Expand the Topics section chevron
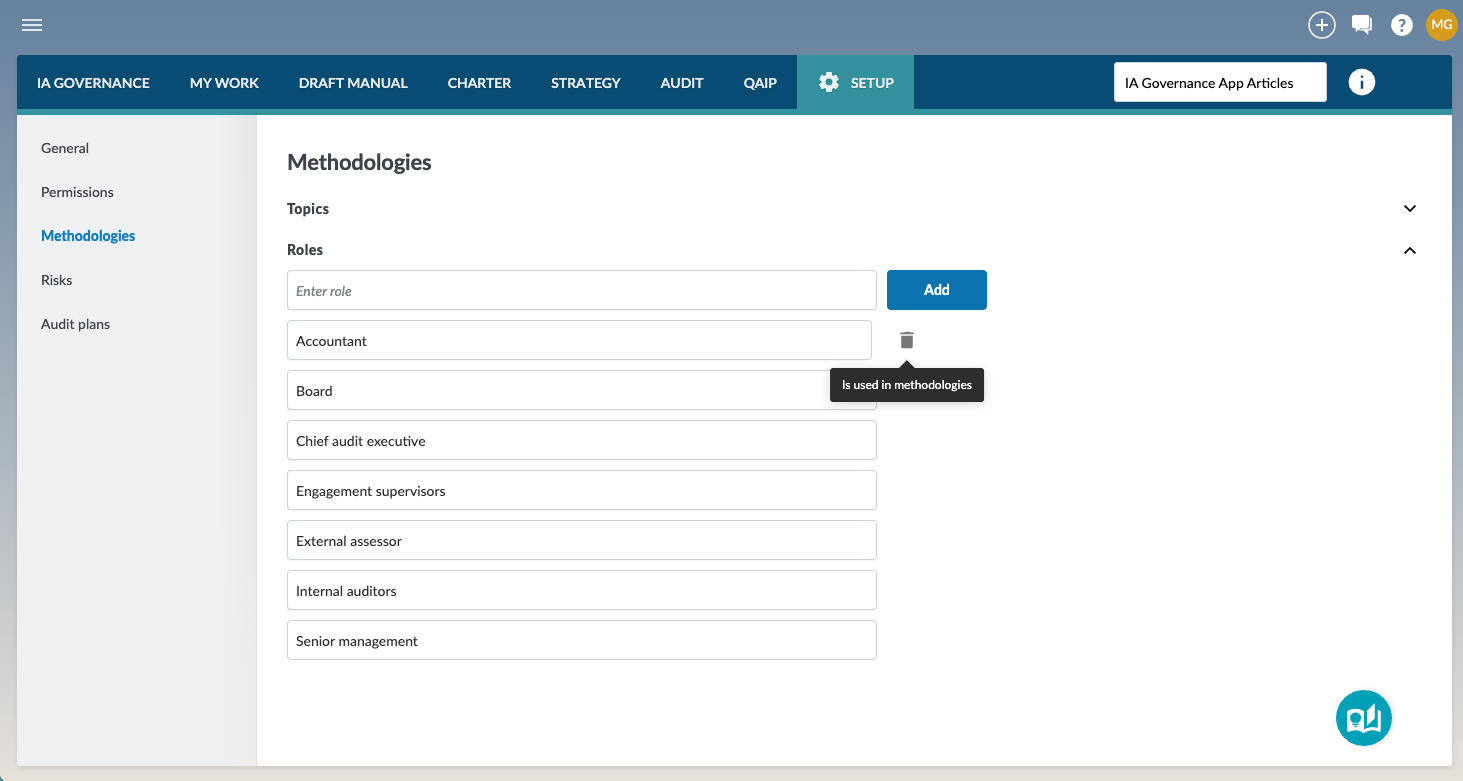The image size is (1463, 781). 1410,209
